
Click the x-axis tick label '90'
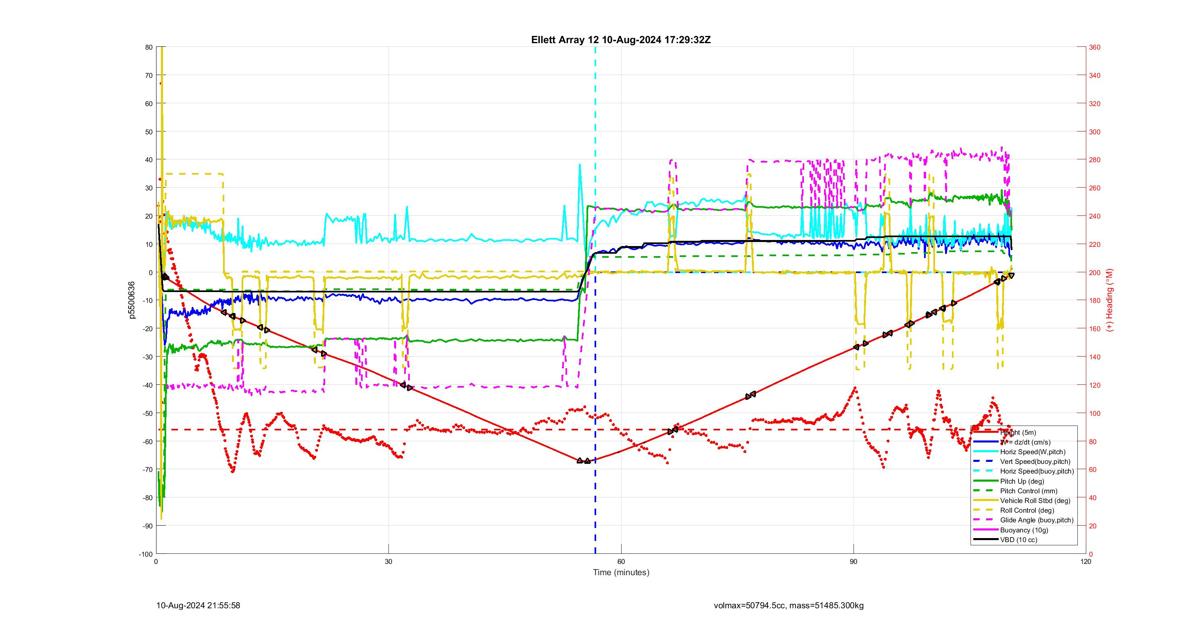tap(853, 562)
